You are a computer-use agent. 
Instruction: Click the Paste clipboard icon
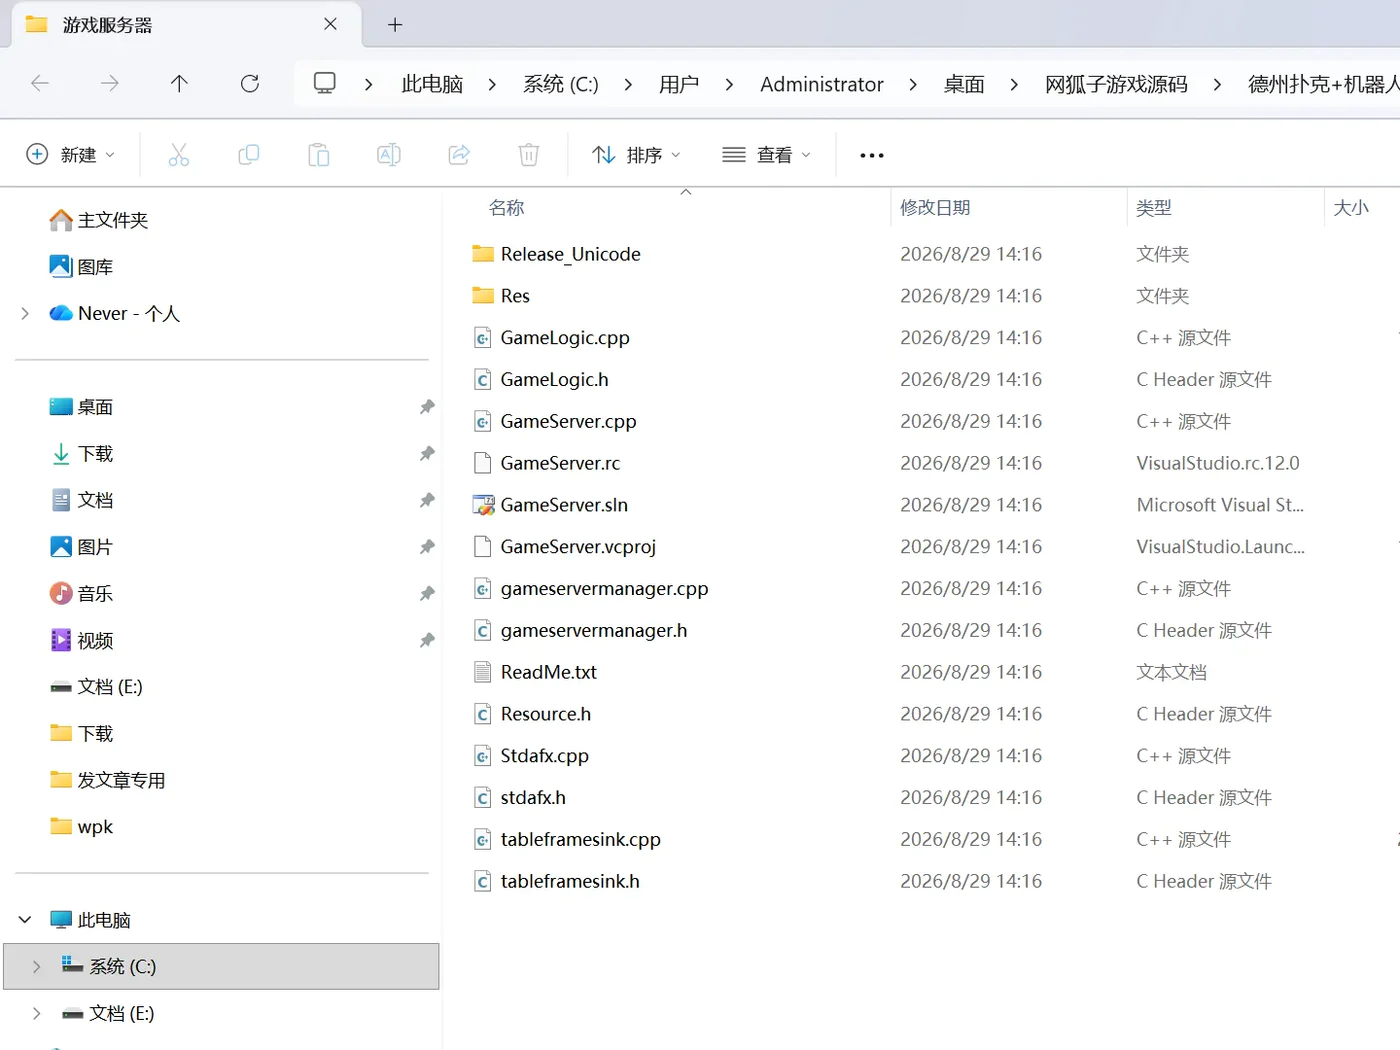[319, 155]
